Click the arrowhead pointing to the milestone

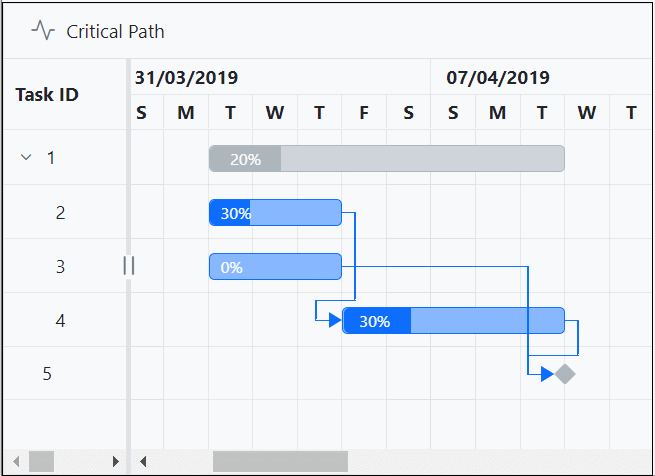(547, 374)
